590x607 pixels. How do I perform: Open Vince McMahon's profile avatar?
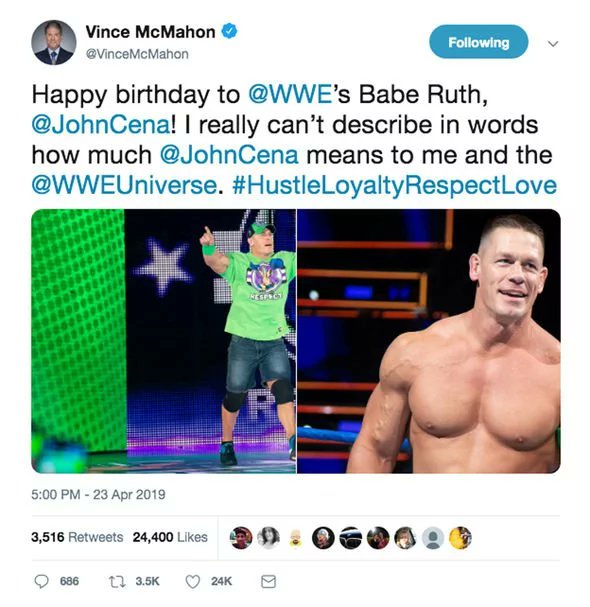(x=53, y=43)
